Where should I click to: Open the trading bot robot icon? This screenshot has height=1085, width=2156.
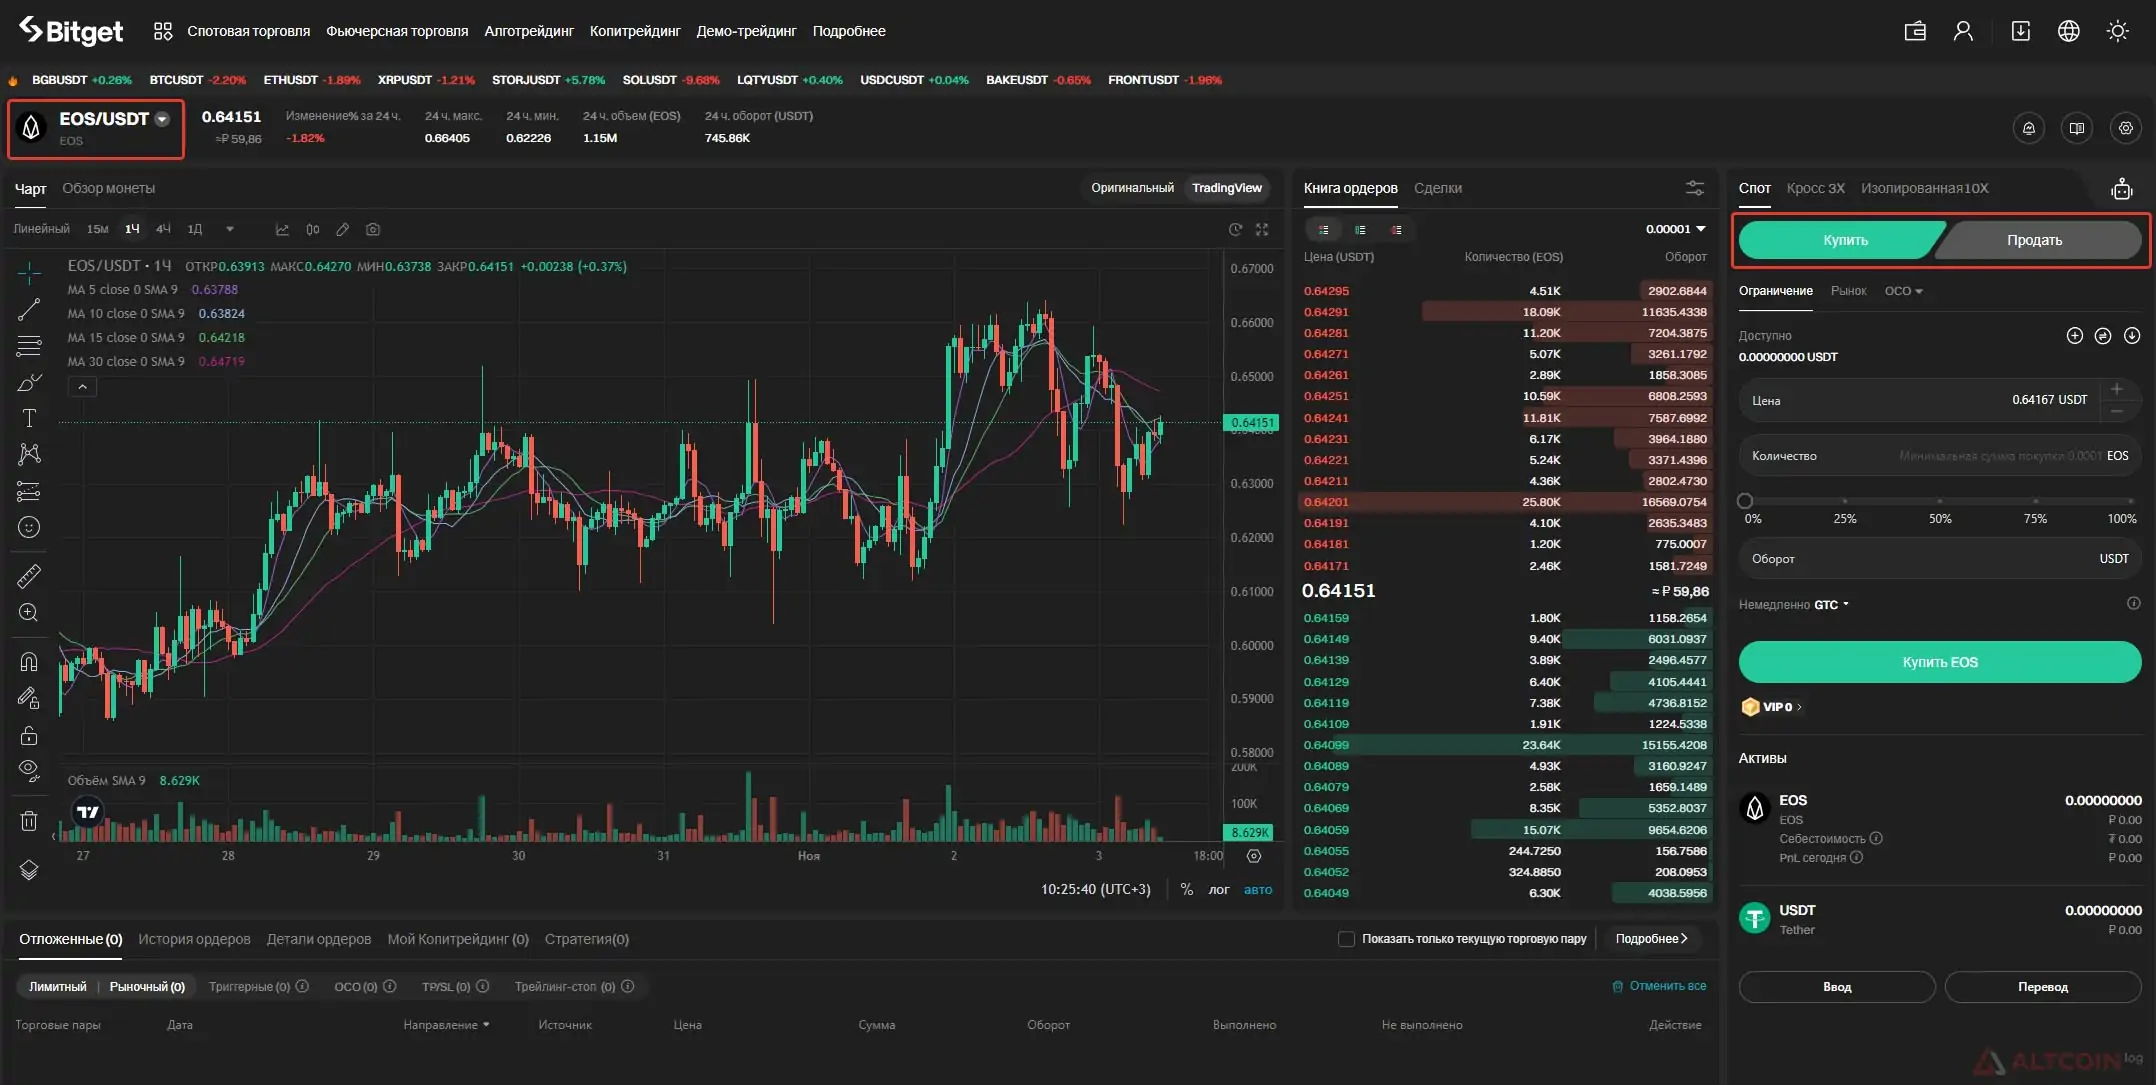[2122, 189]
